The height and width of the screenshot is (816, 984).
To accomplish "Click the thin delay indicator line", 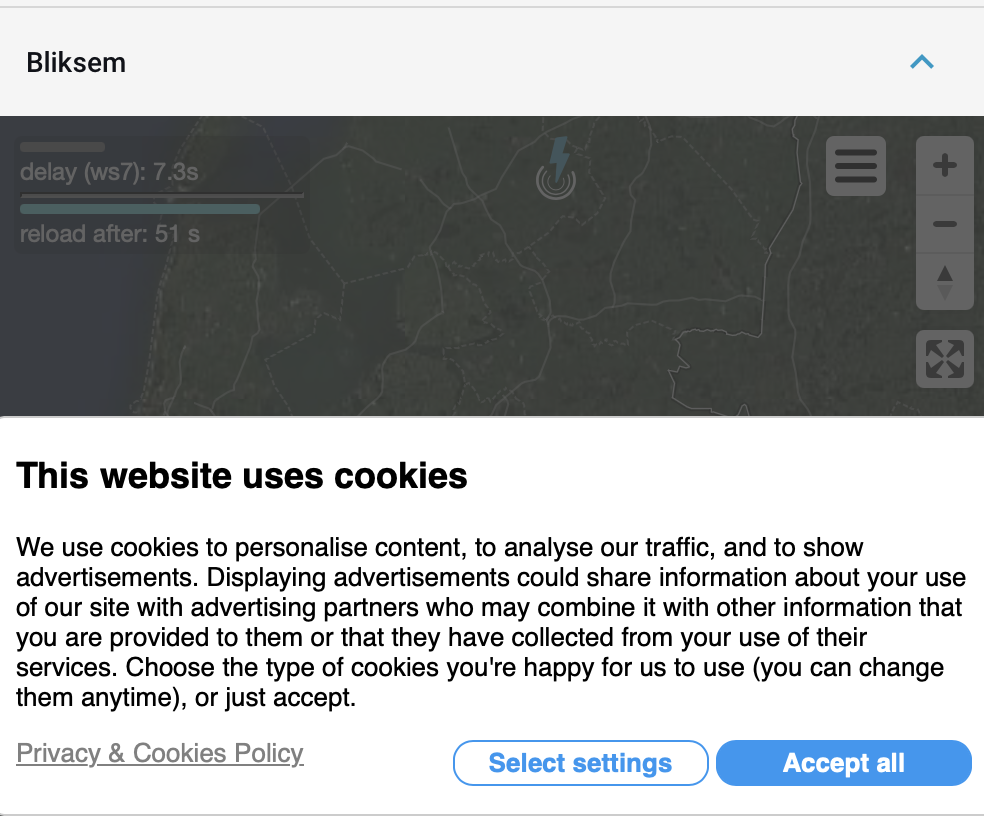I will (x=162, y=195).
